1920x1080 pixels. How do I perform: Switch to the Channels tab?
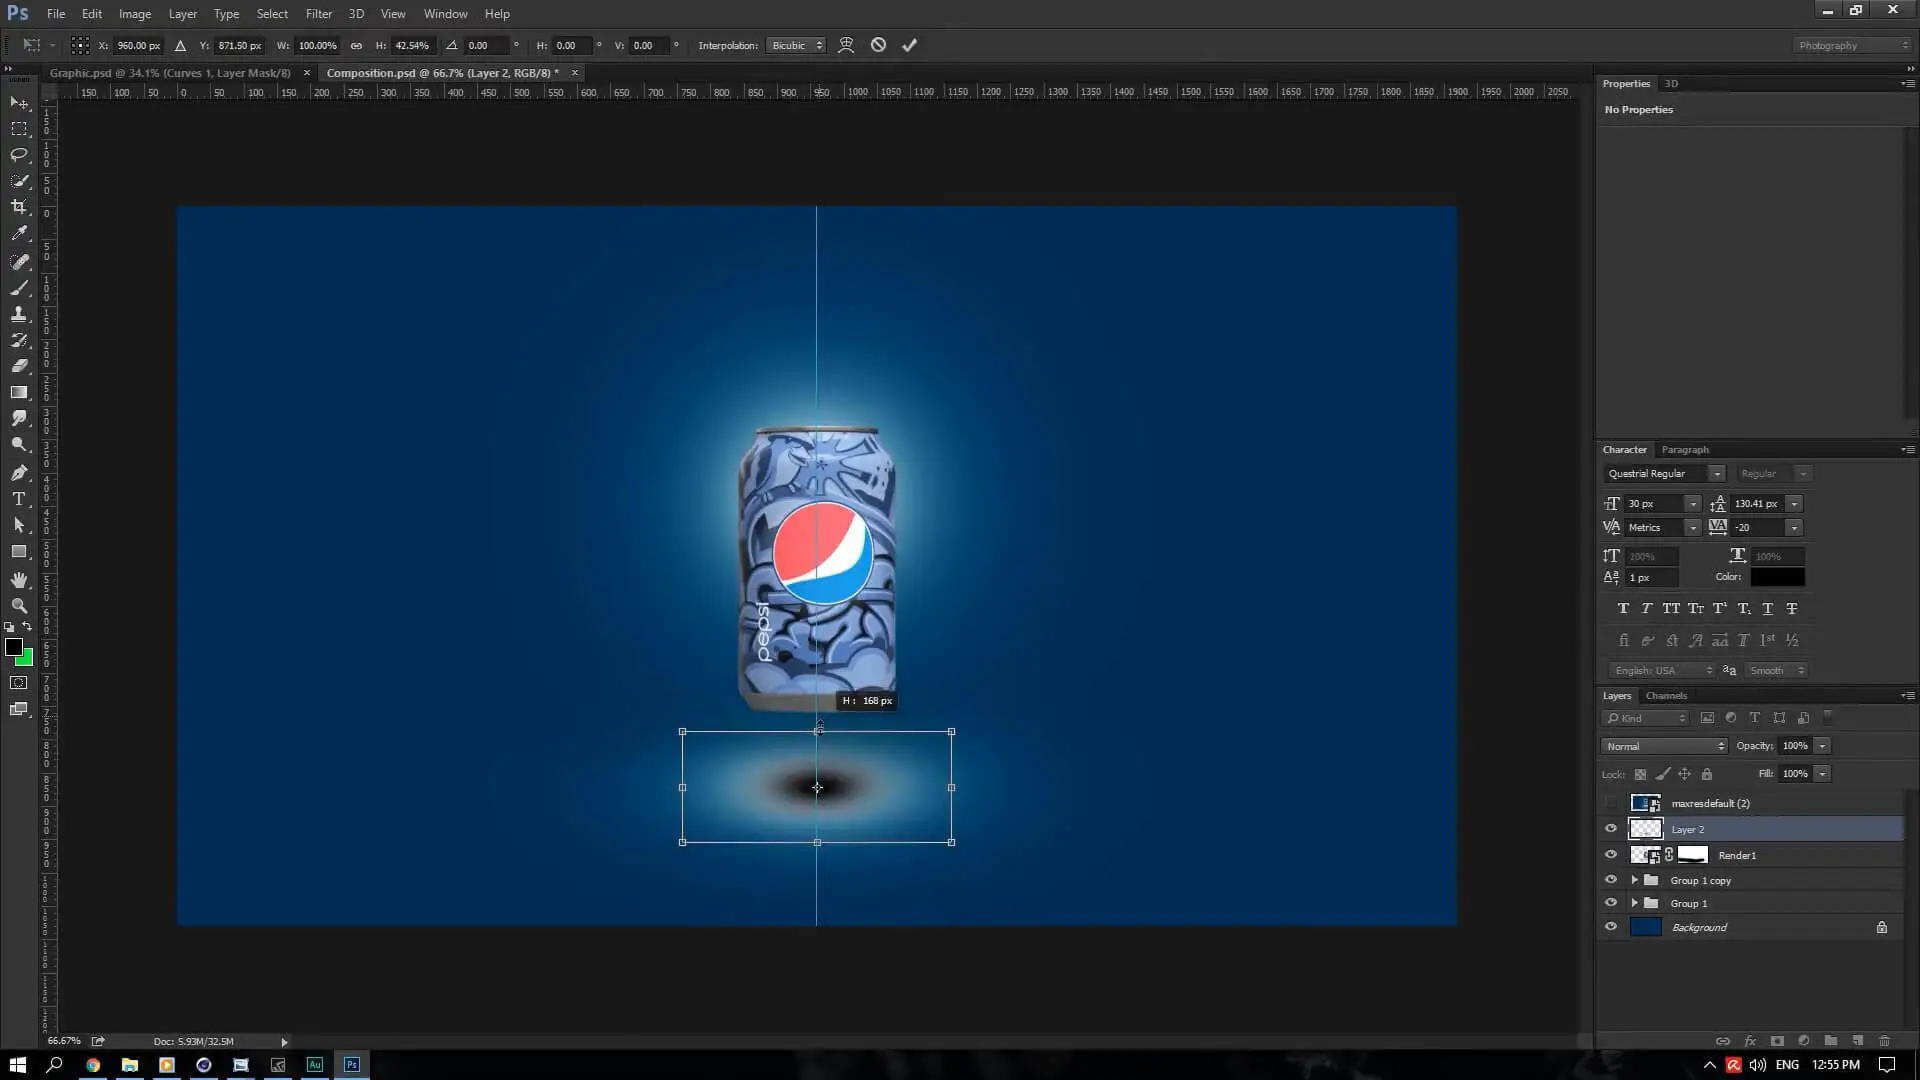click(x=1666, y=696)
